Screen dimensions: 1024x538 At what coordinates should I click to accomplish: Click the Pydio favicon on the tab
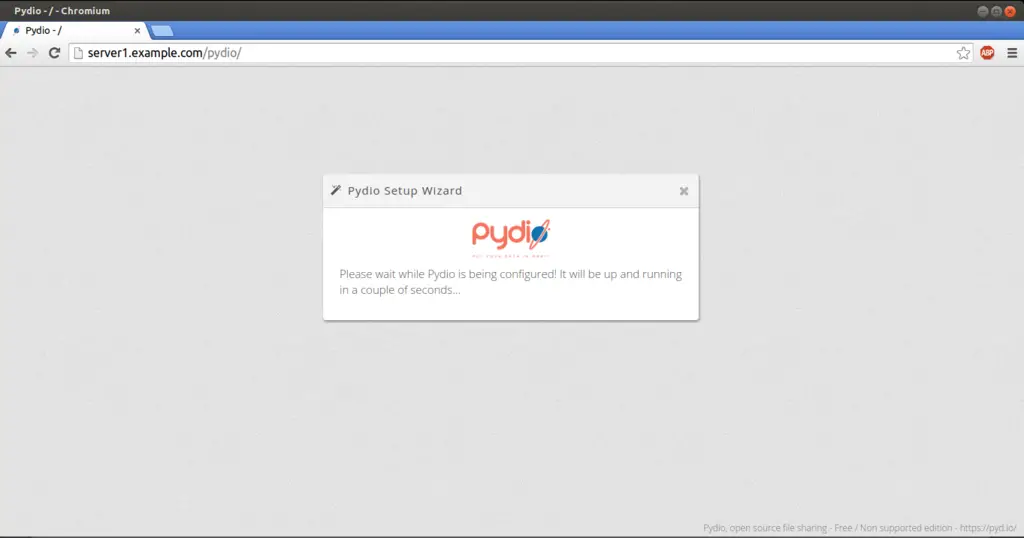(x=17, y=31)
